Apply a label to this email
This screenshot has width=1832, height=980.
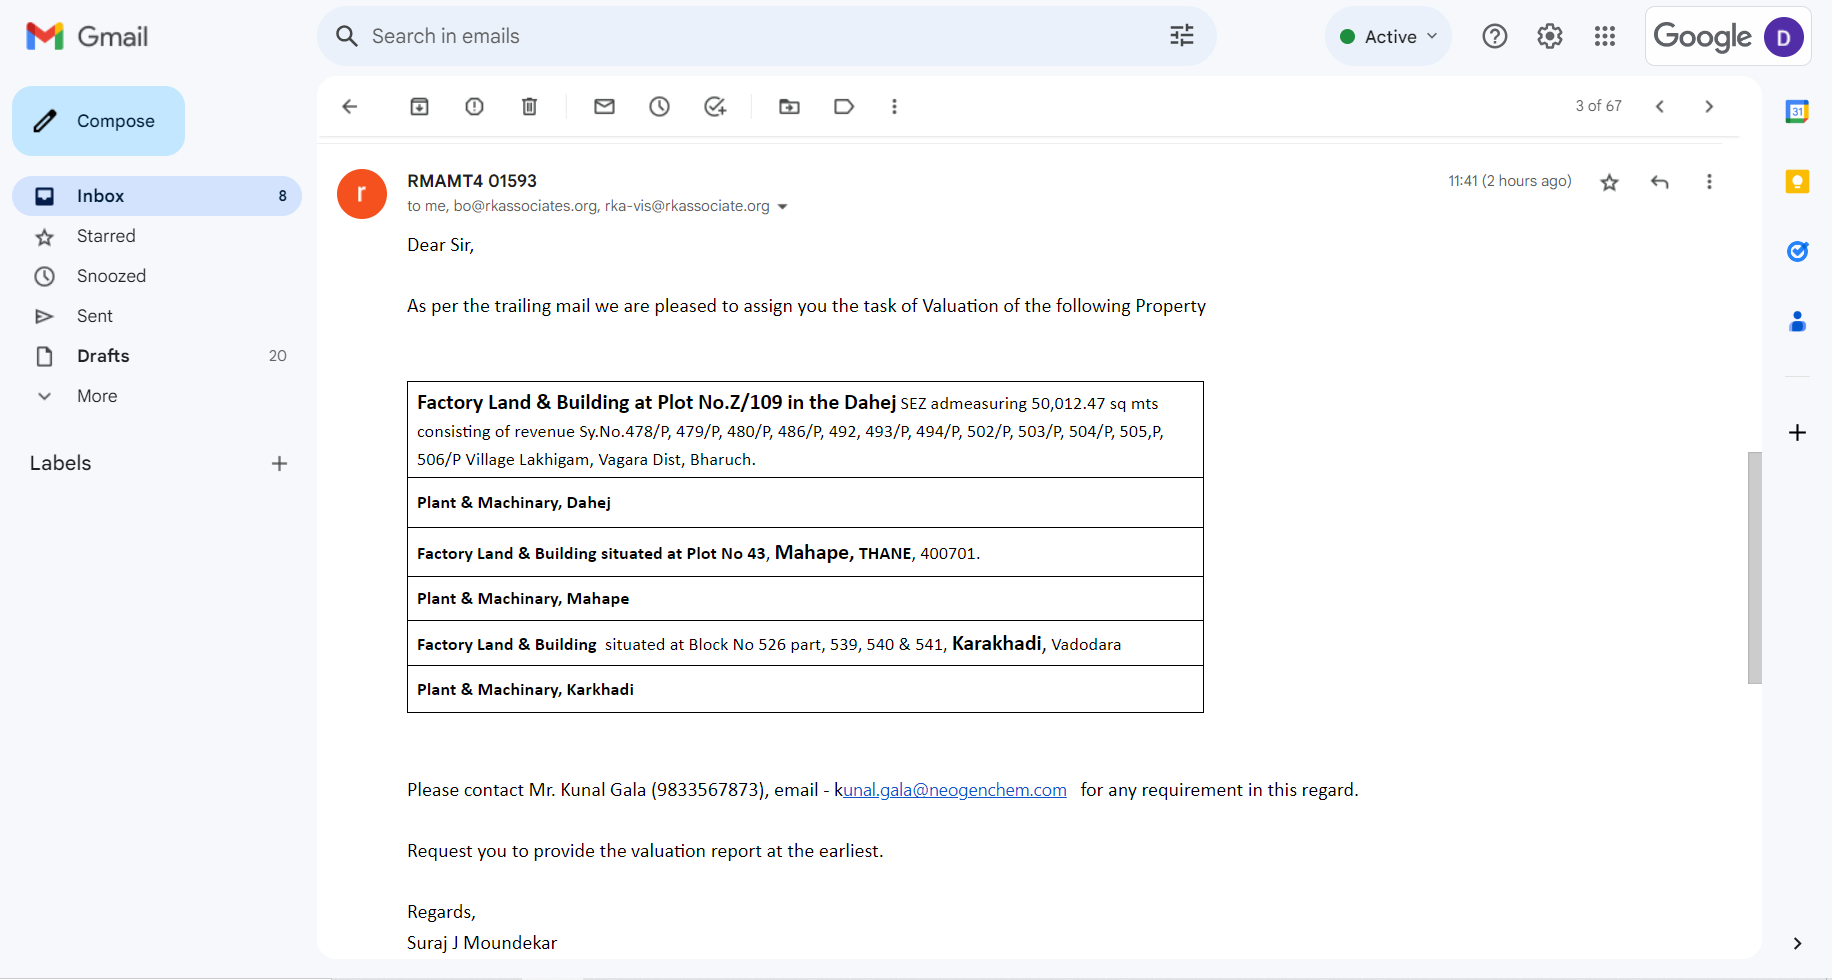point(844,106)
